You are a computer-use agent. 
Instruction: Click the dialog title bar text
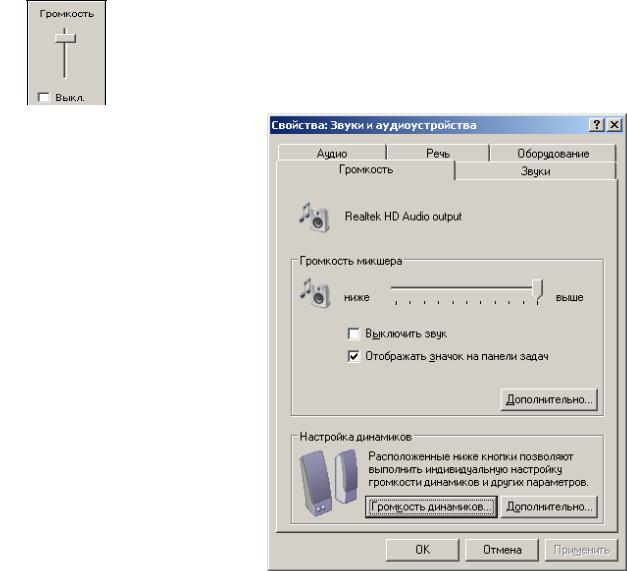(374, 125)
